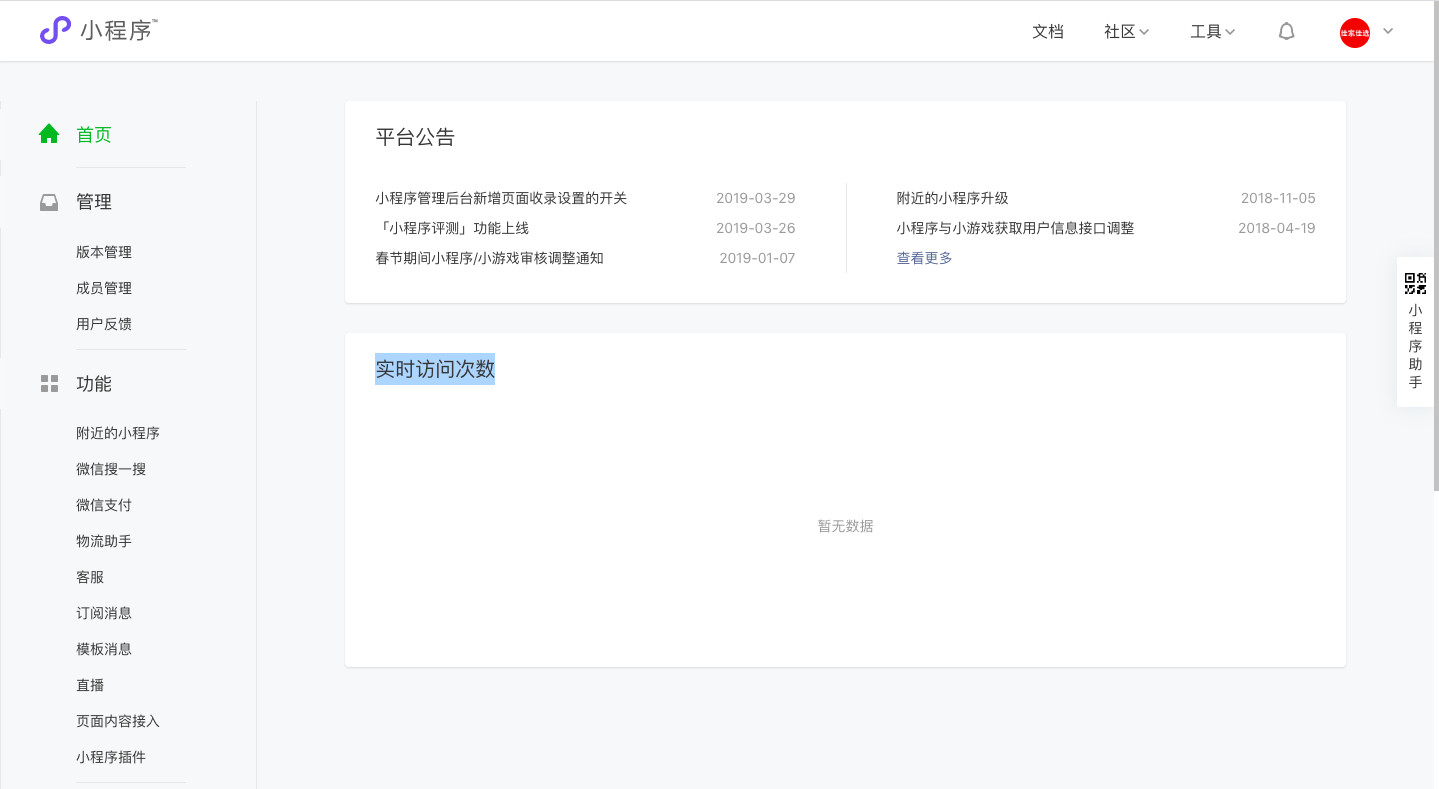The height and width of the screenshot is (789, 1439).
Task: Open 页面内容接入 in sidebar
Action: 118,721
